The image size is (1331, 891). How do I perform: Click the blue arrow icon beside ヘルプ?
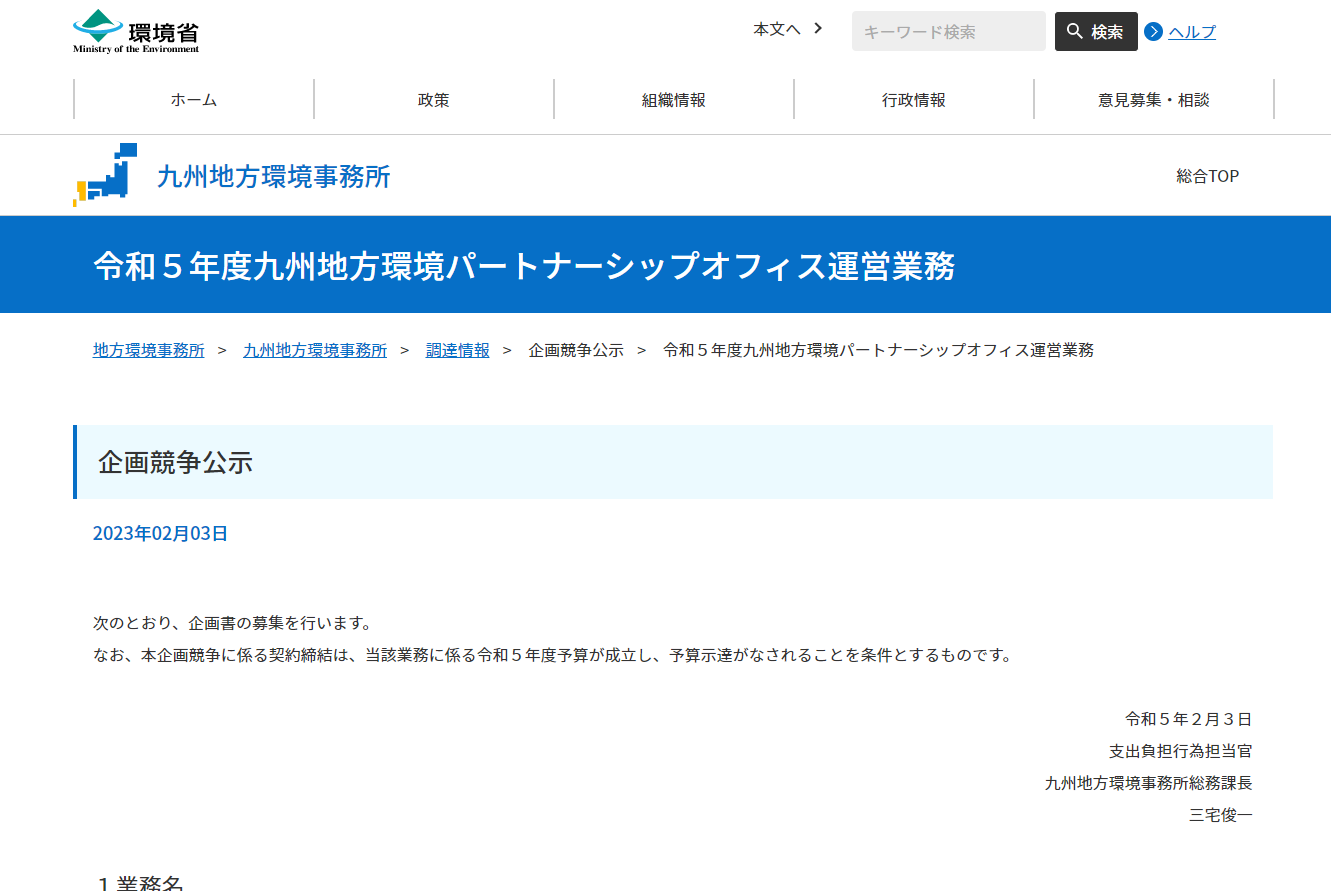[1153, 32]
